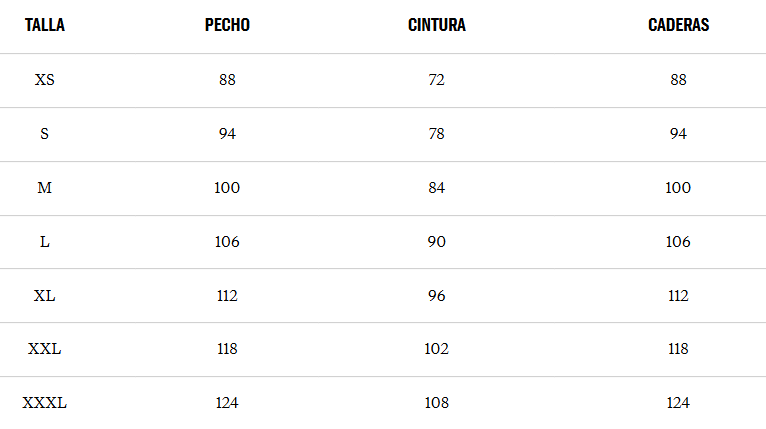
Task: Click waist value 72 for XS
Action: (437, 80)
